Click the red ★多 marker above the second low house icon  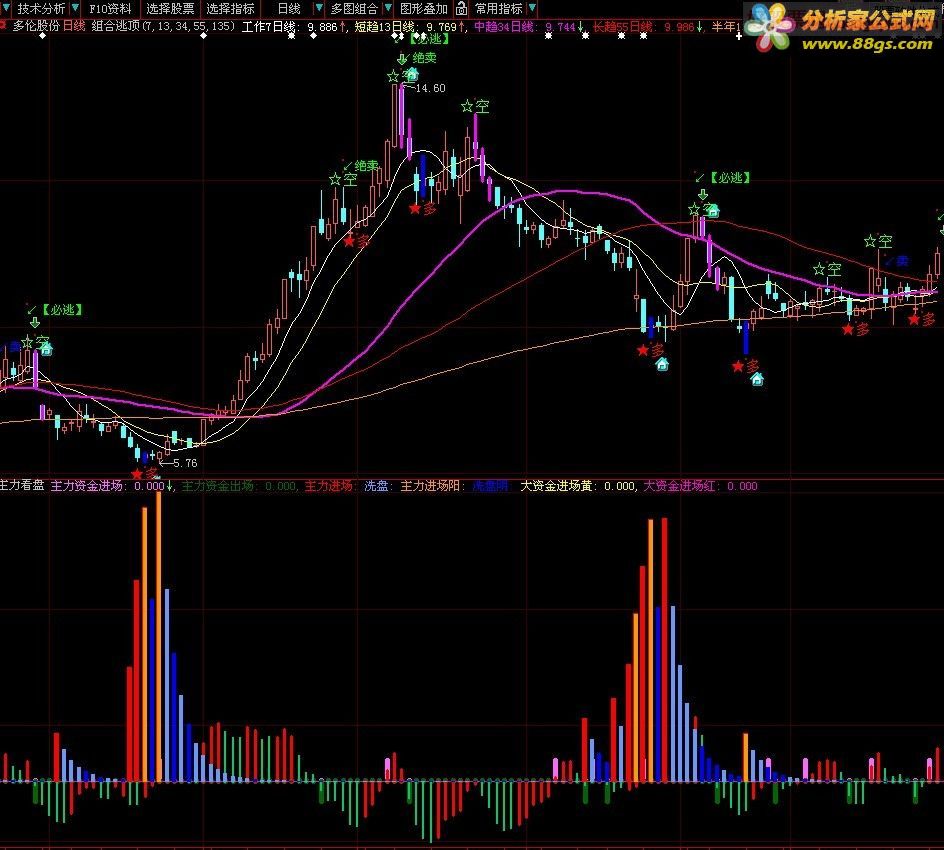[746, 366]
